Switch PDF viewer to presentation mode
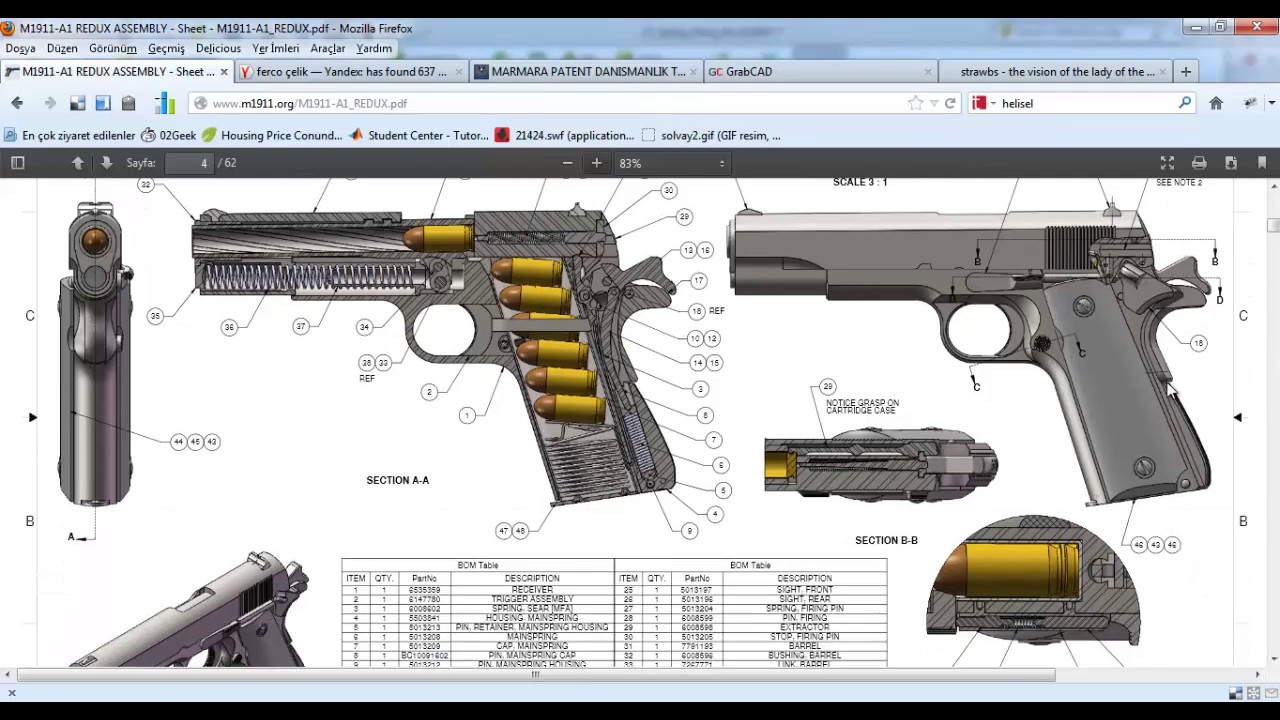1280x720 pixels. coord(1167,163)
